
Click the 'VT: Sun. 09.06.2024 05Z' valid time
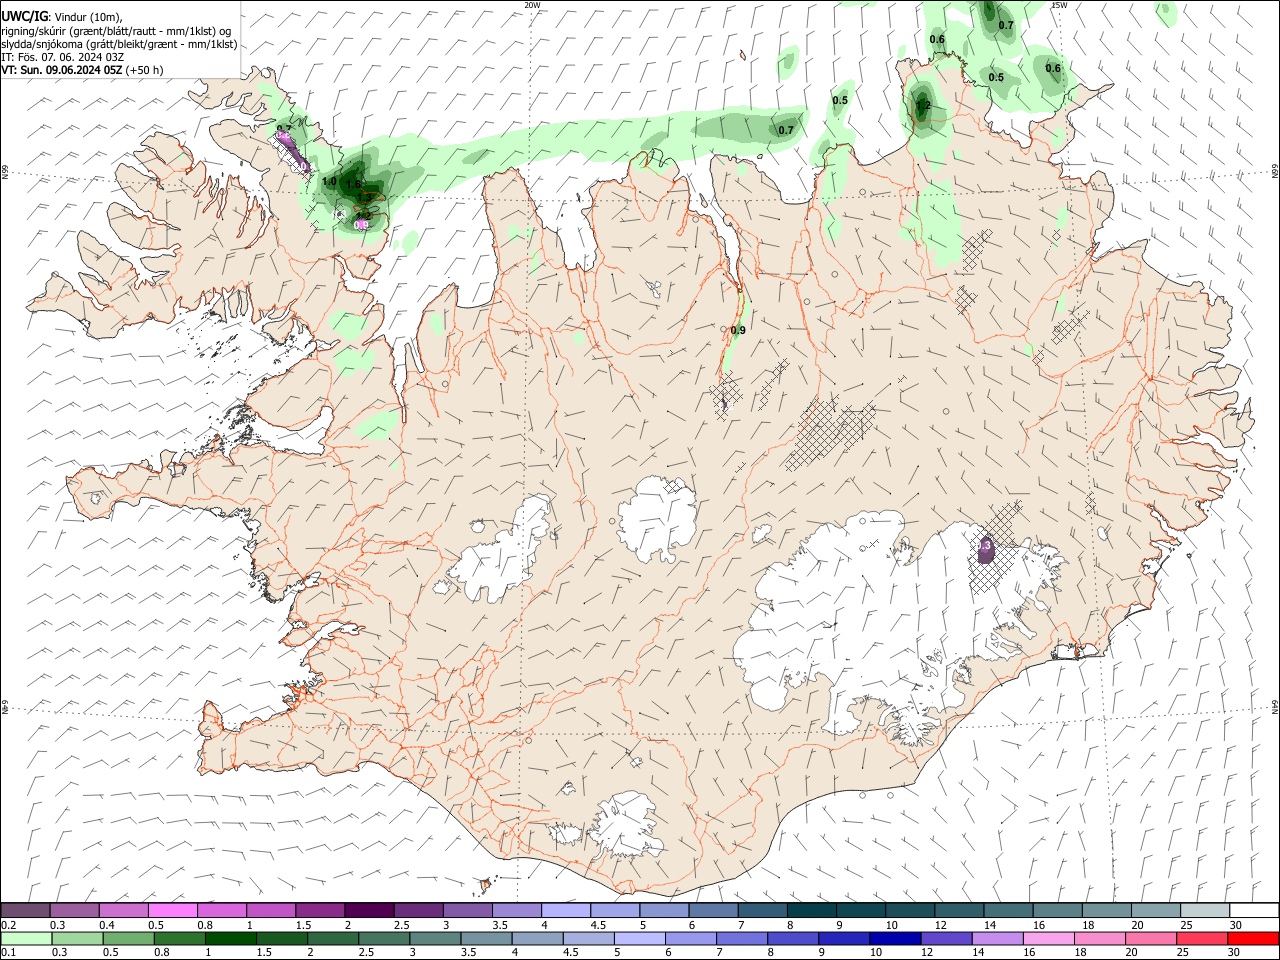62,70
